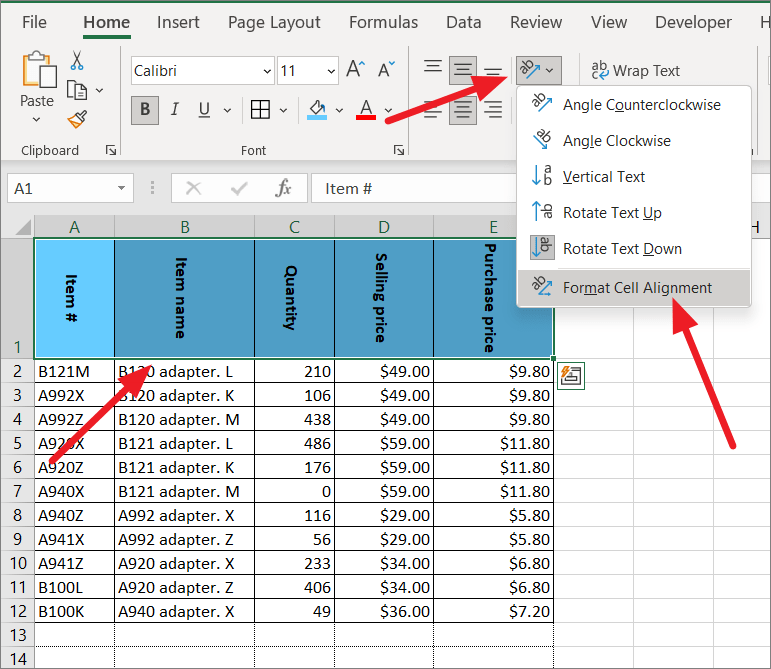Set Bottom Align in the ribbon
Image resolution: width=771 pixels, height=669 pixels.
coord(493,70)
